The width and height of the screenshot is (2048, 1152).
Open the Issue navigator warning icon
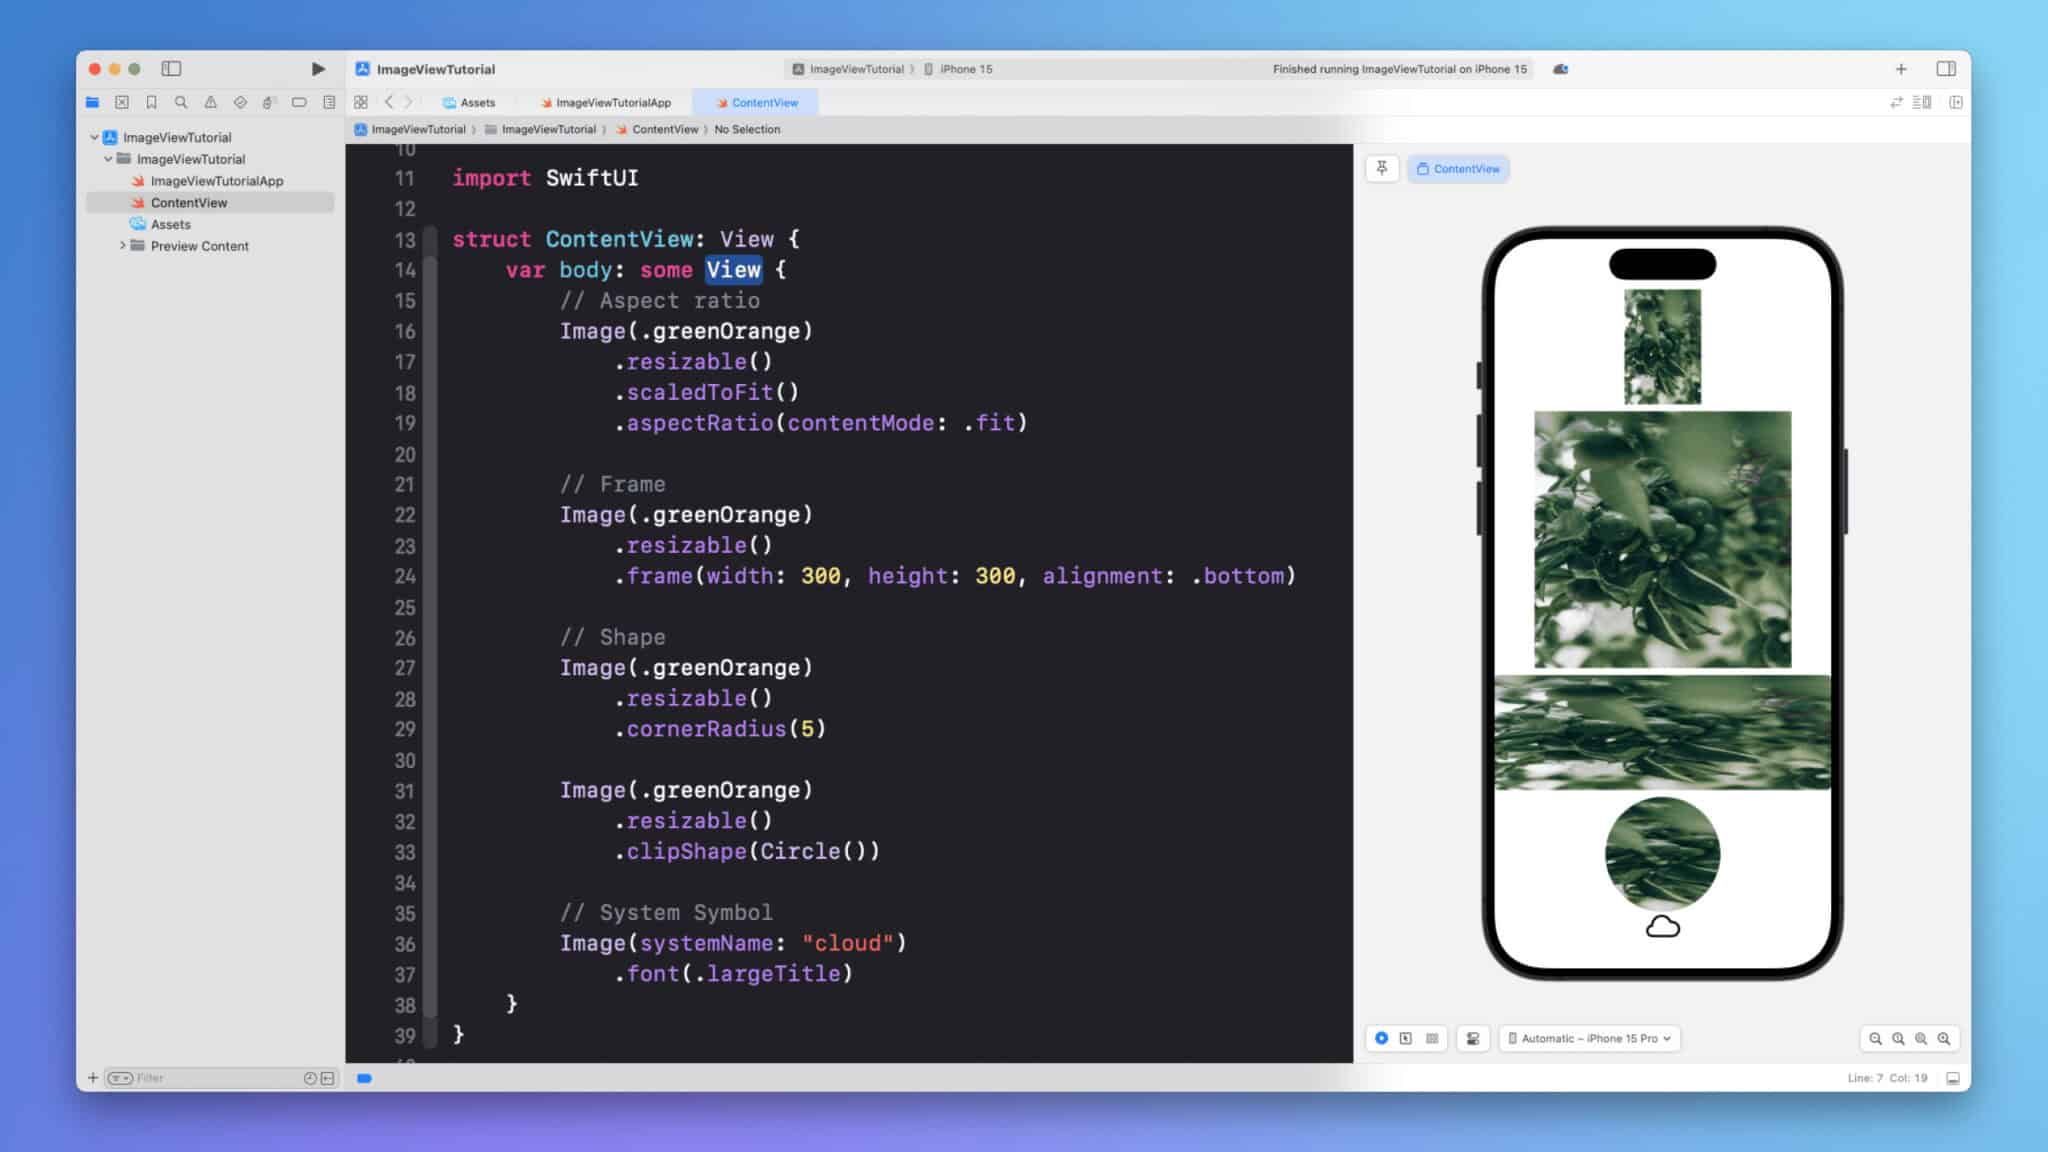pyautogui.click(x=210, y=102)
